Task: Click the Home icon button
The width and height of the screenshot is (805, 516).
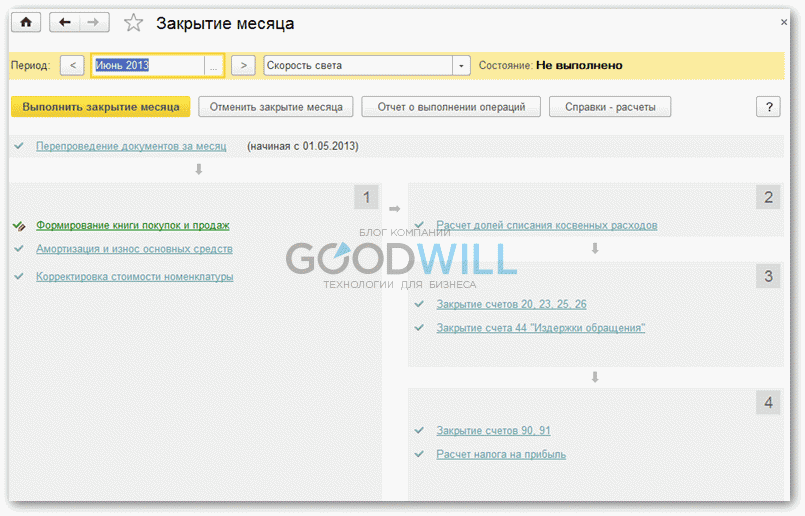Action: (26, 22)
